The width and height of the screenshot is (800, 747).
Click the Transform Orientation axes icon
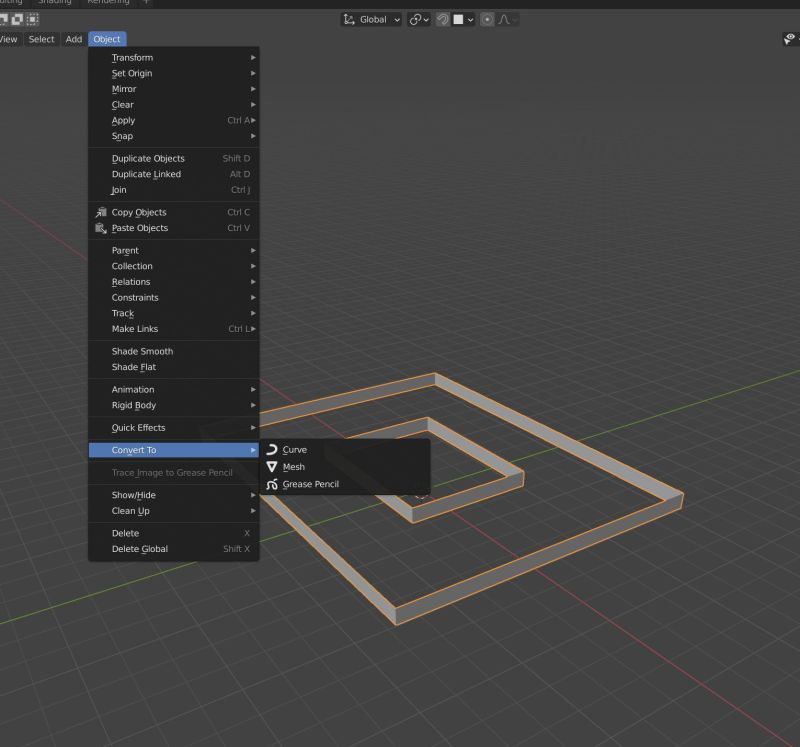(349, 19)
